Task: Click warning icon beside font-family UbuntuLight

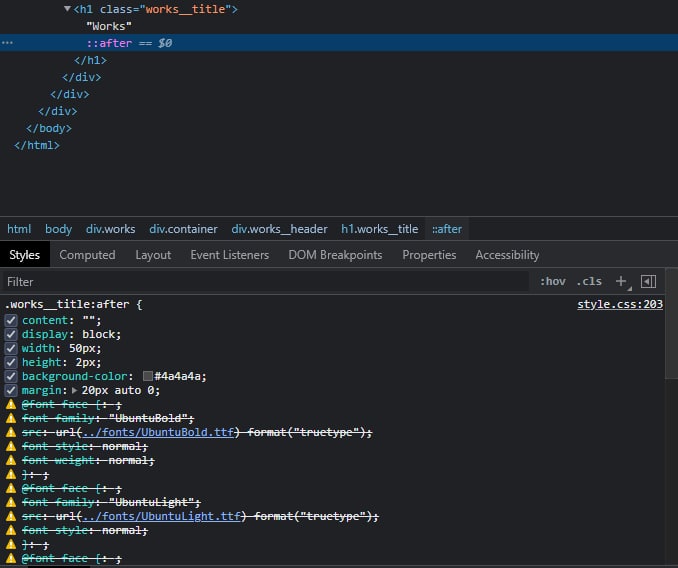Action: (x=11, y=502)
